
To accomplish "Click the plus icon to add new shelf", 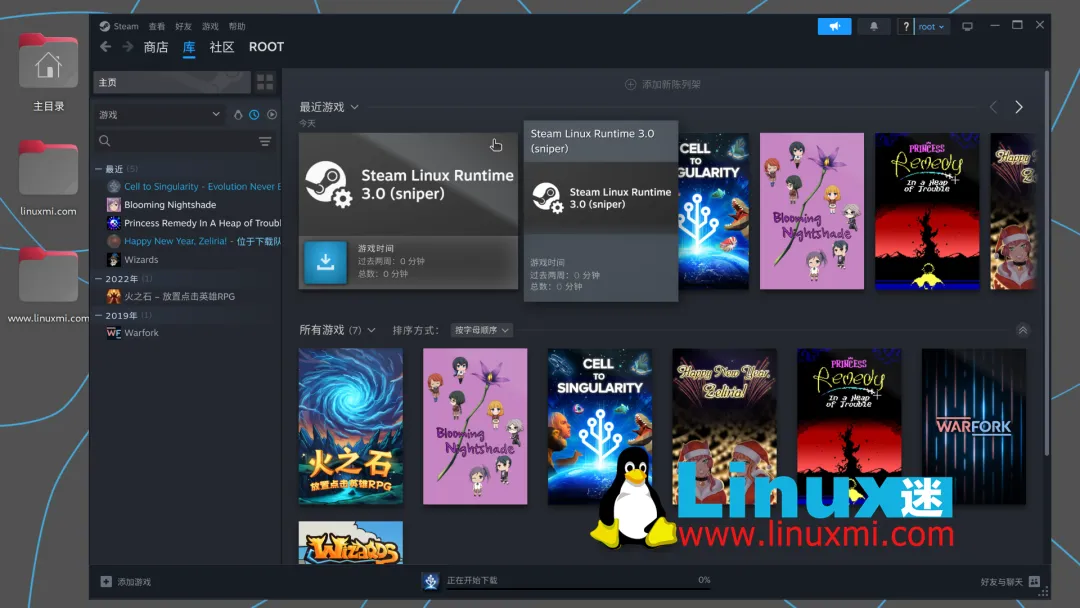I will click(x=630, y=84).
